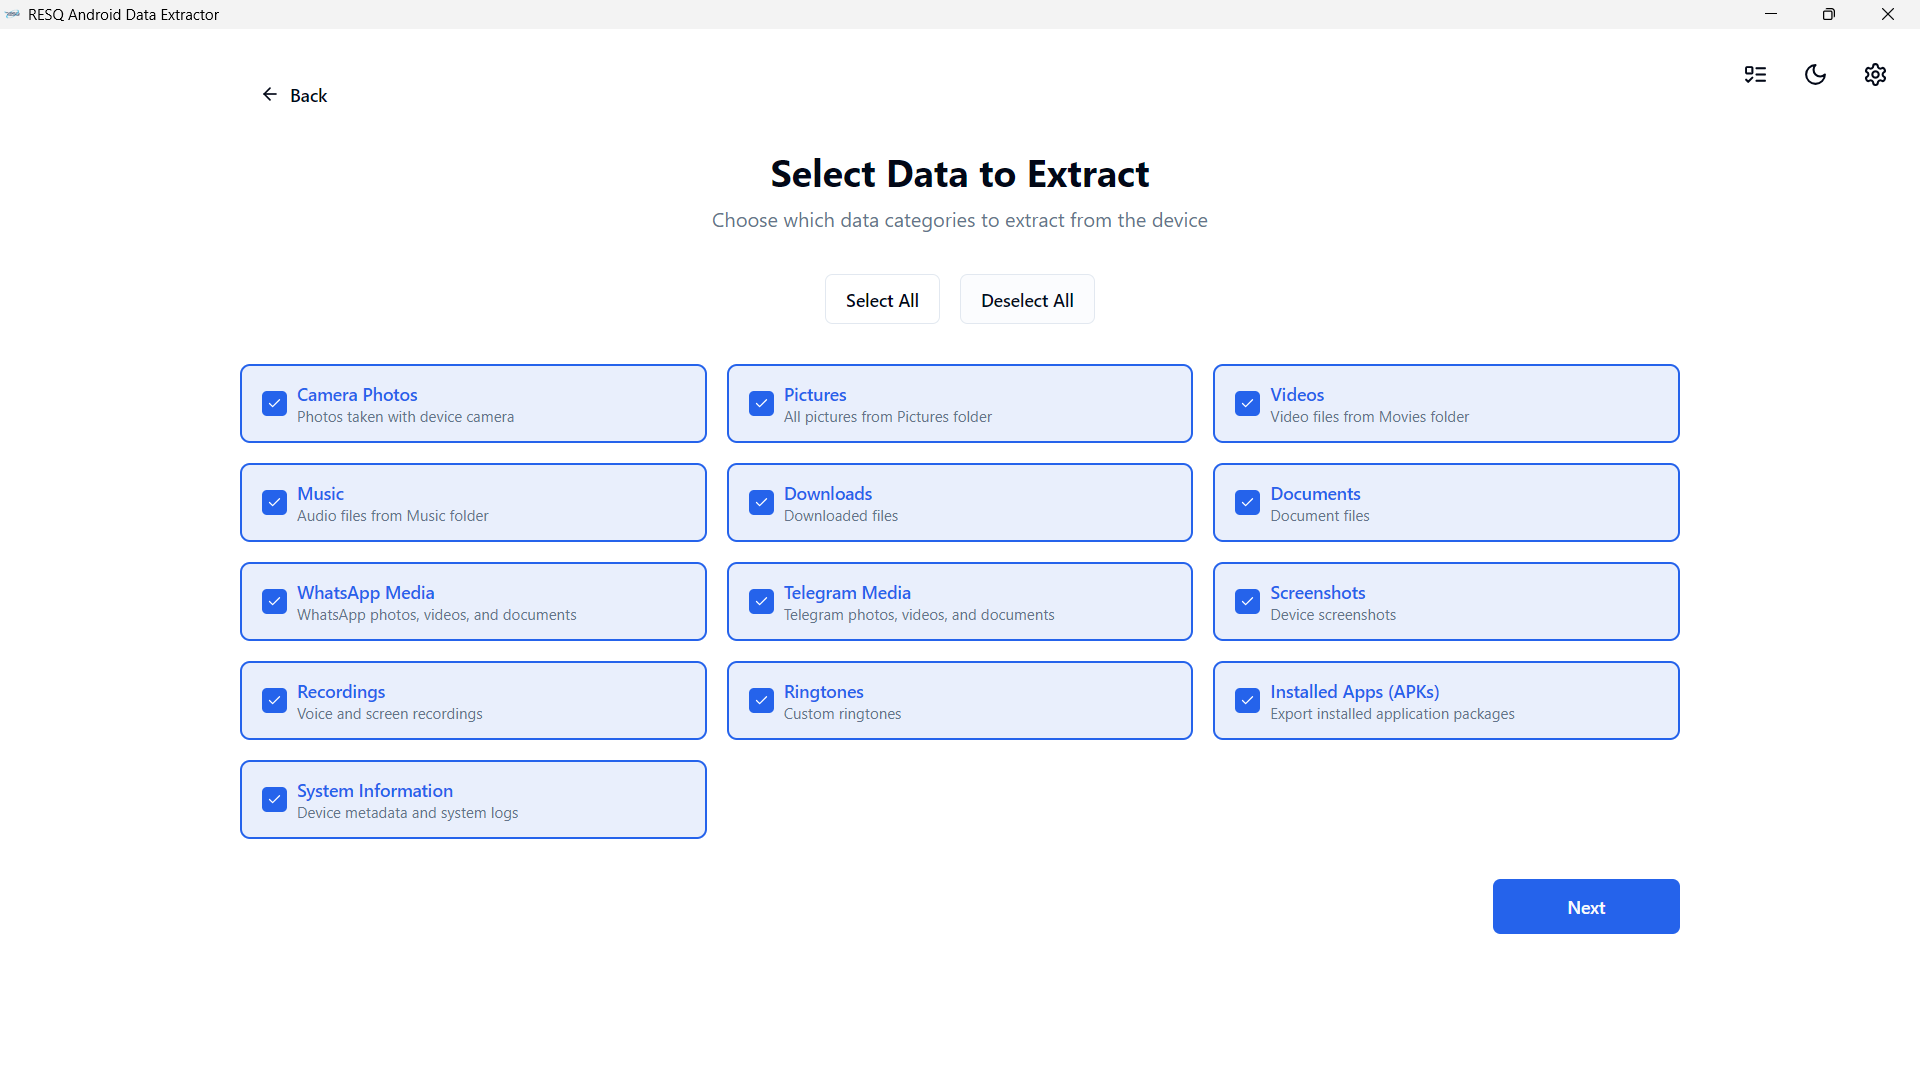Disable the System Information checkbox
This screenshot has height=1080, width=1920.
coord(274,800)
